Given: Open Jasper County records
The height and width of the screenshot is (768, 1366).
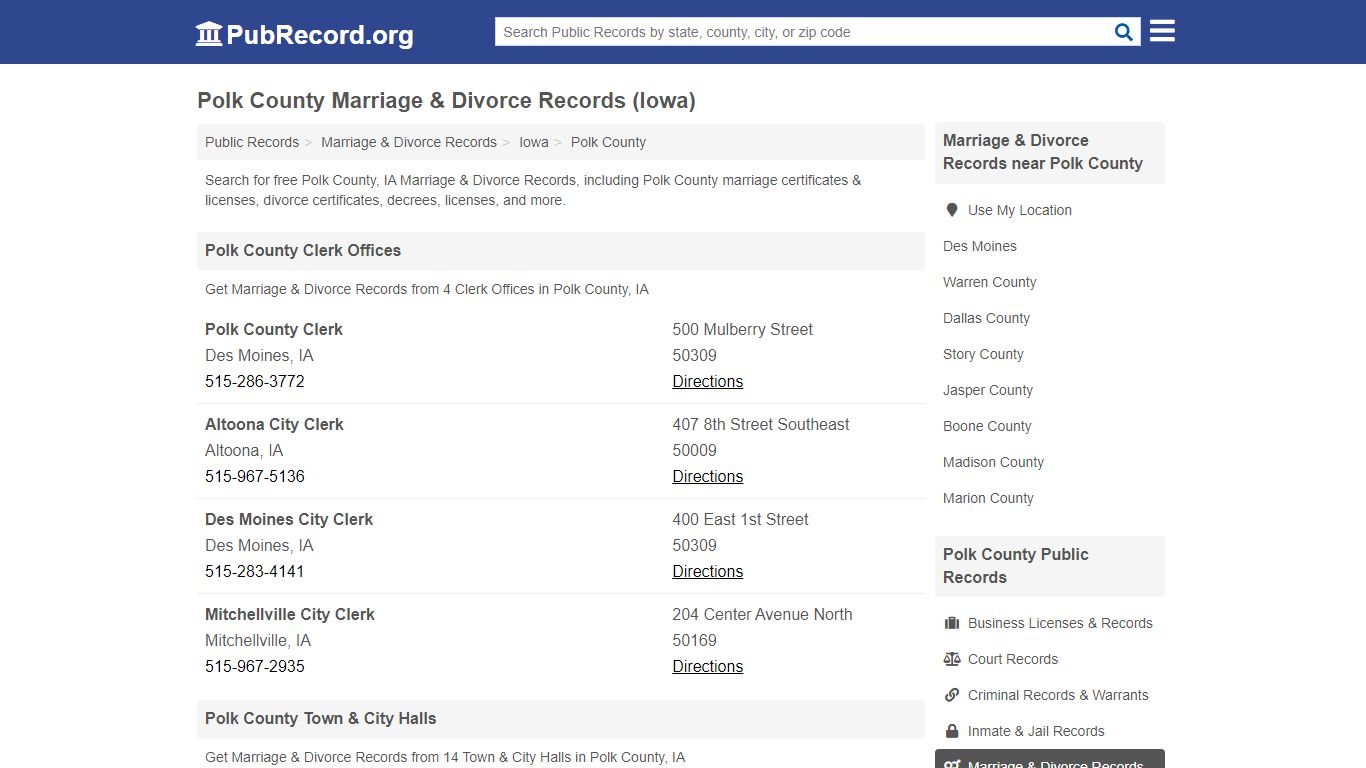Looking at the screenshot, I should coord(988,390).
